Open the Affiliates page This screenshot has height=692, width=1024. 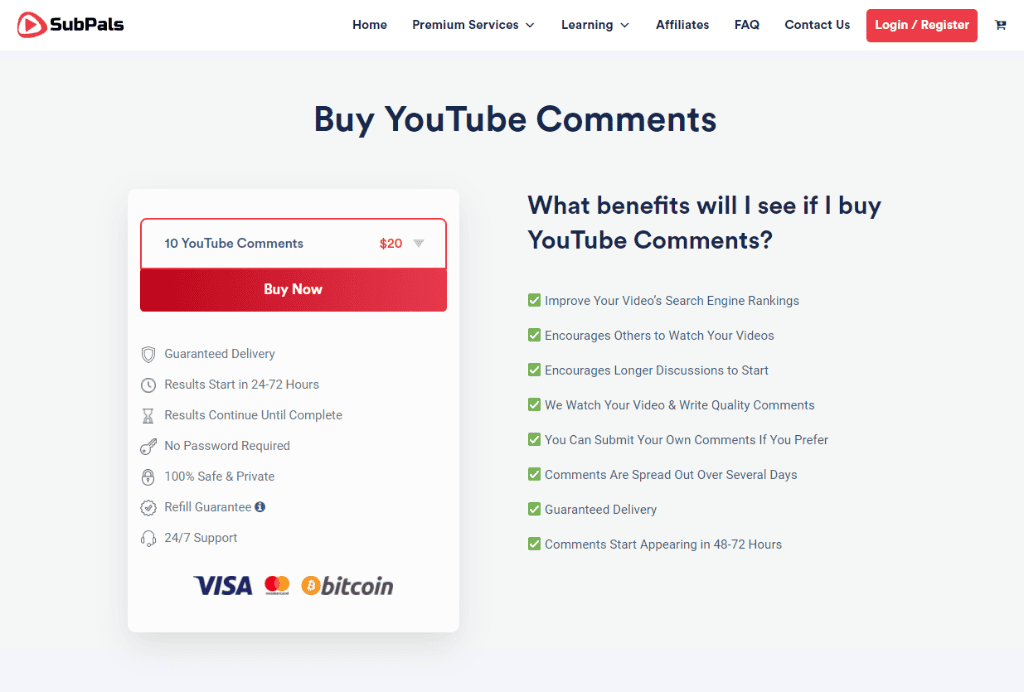point(682,25)
